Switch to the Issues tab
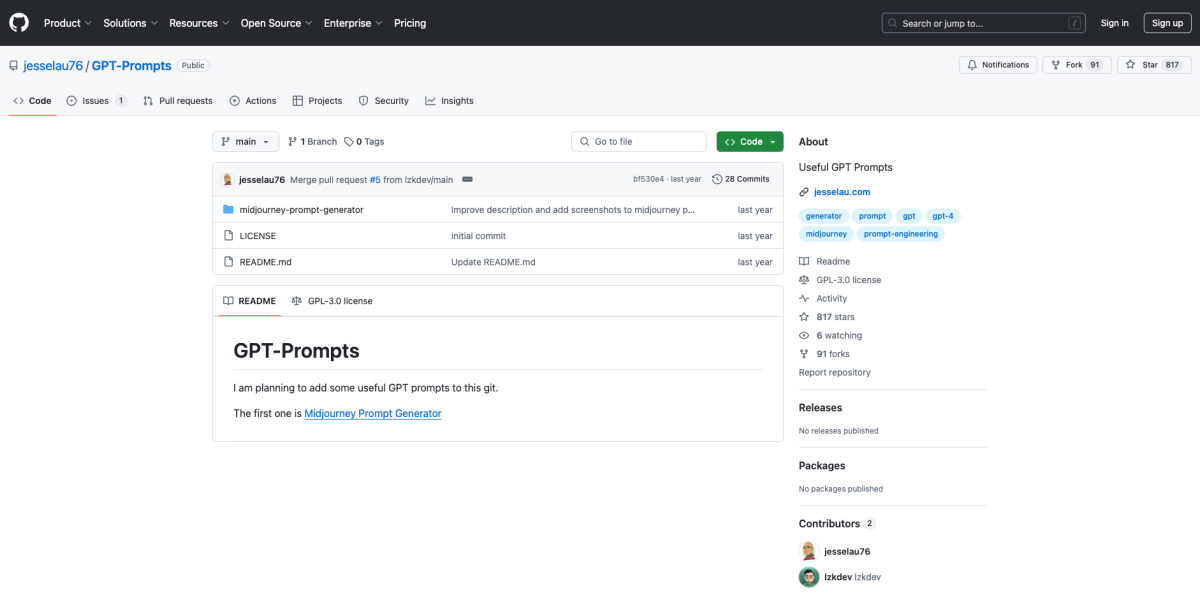This screenshot has width=1200, height=600. click(x=96, y=101)
